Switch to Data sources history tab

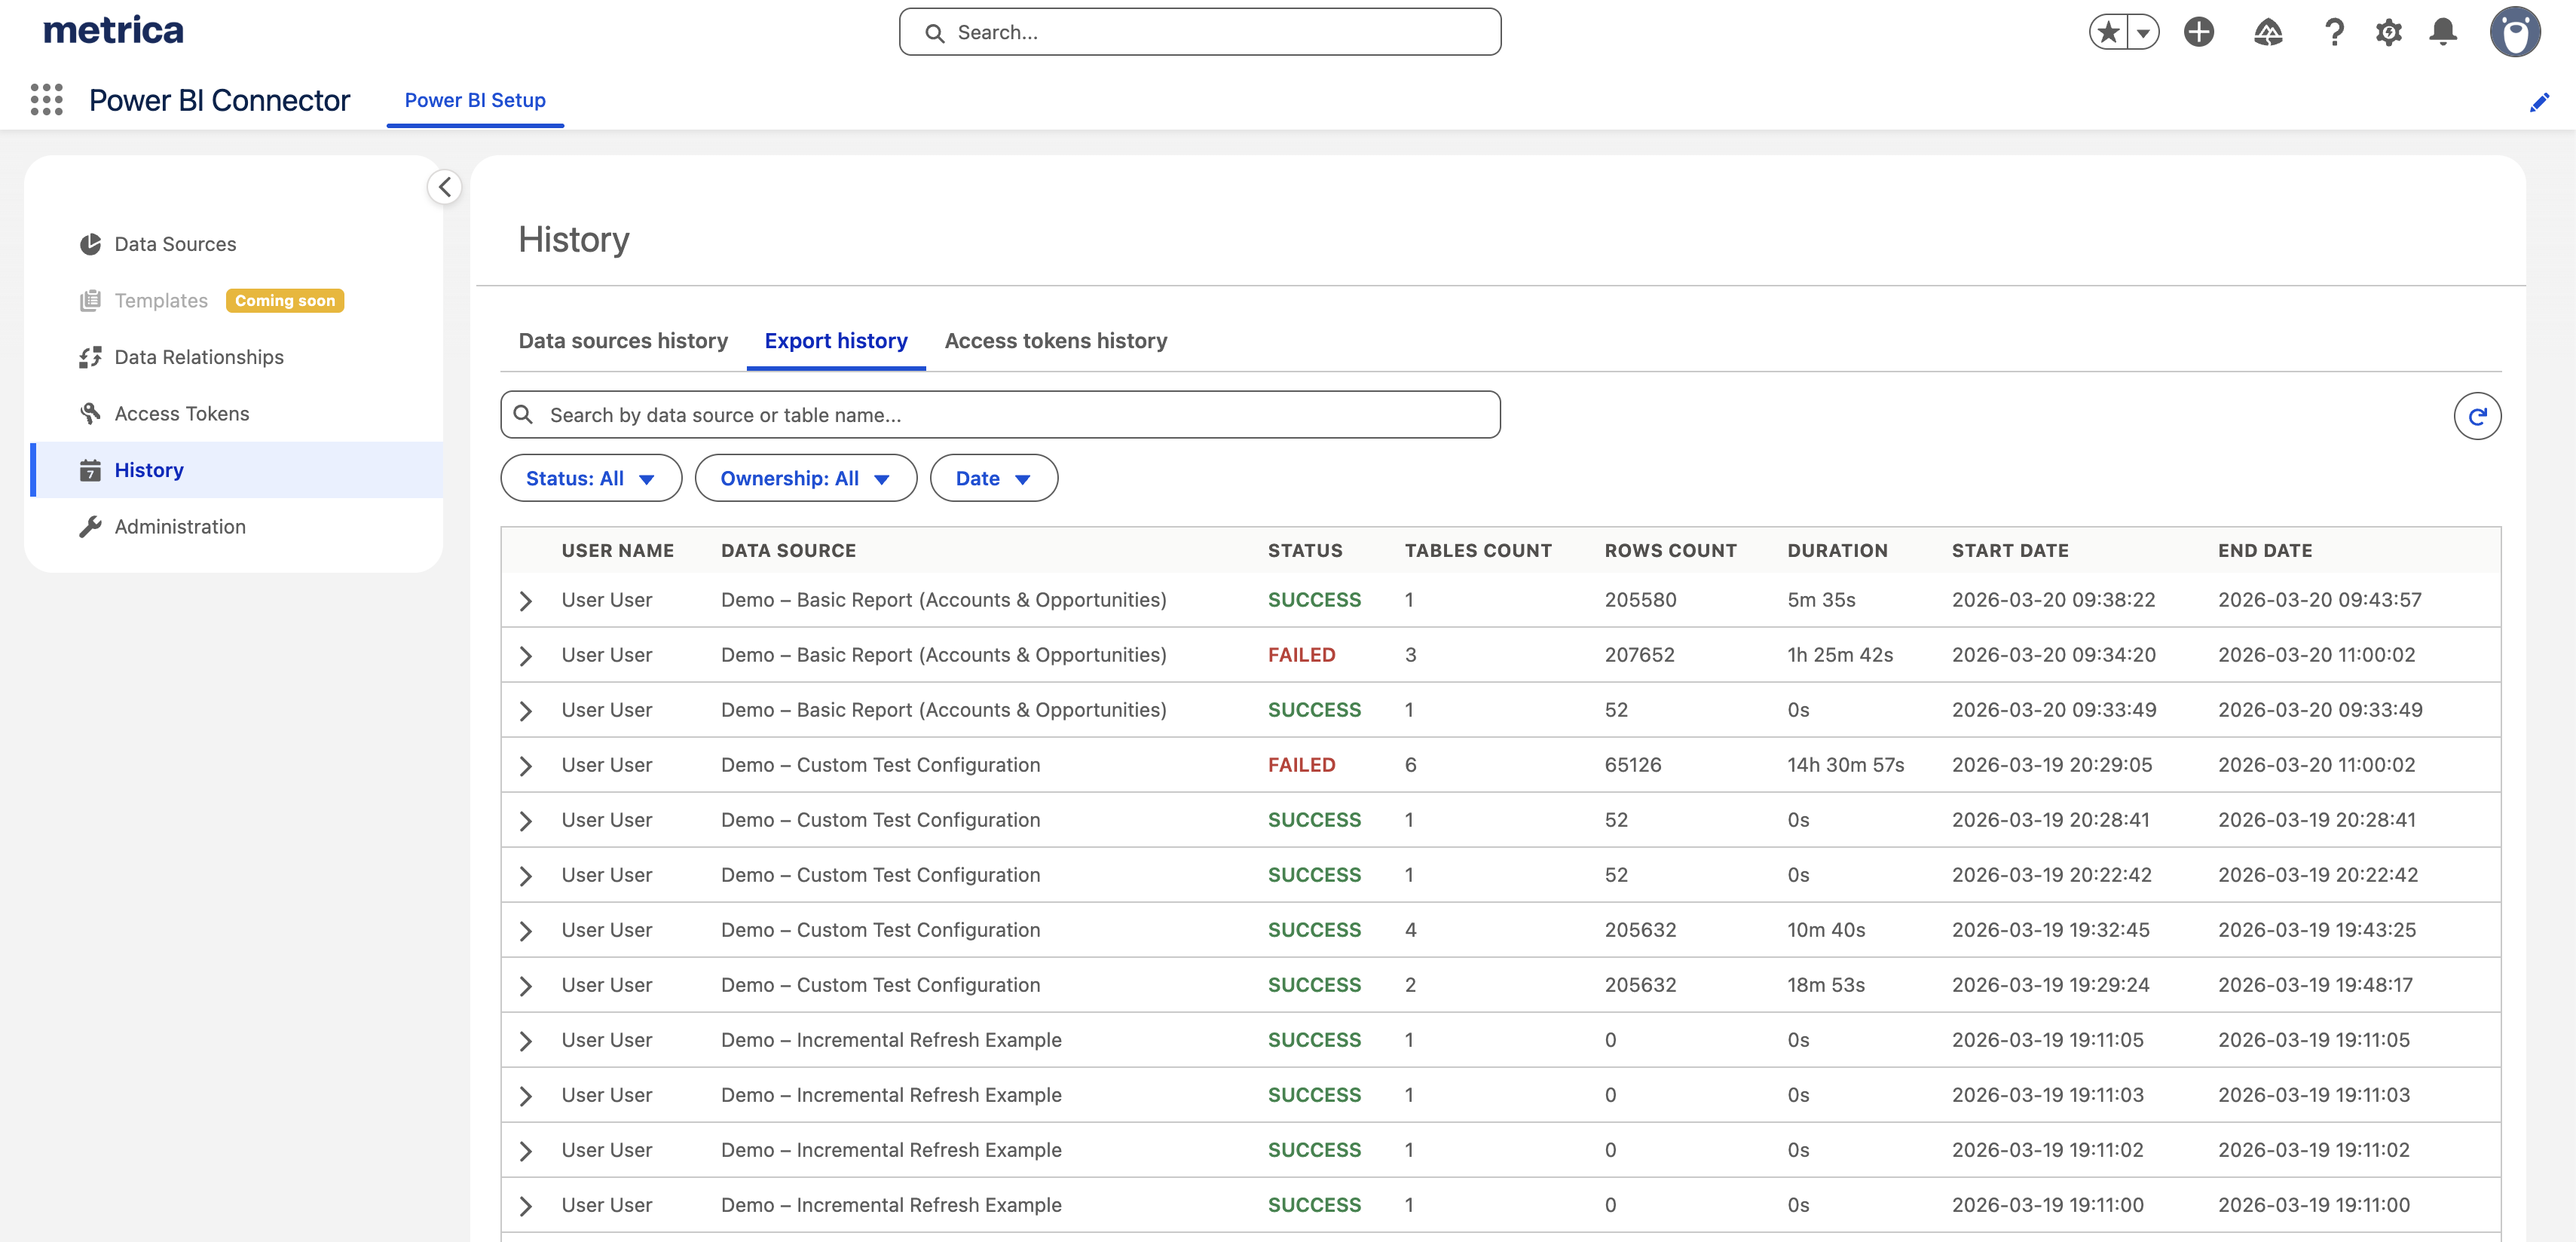pyautogui.click(x=622, y=341)
